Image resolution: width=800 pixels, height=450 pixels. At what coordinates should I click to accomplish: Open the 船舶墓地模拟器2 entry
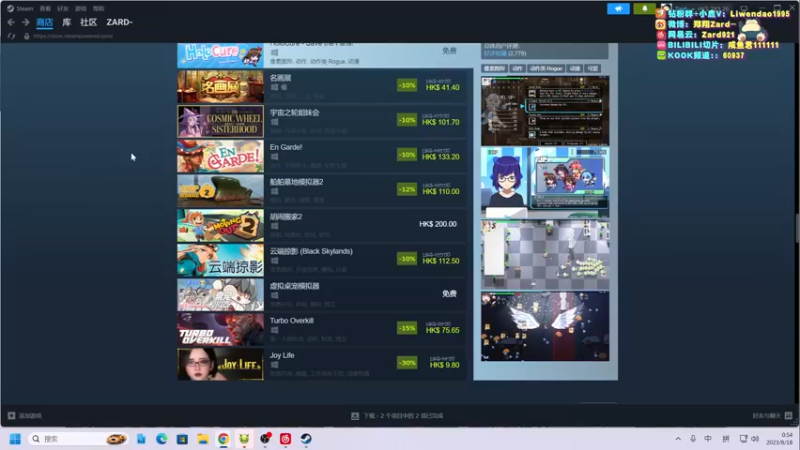point(322,191)
